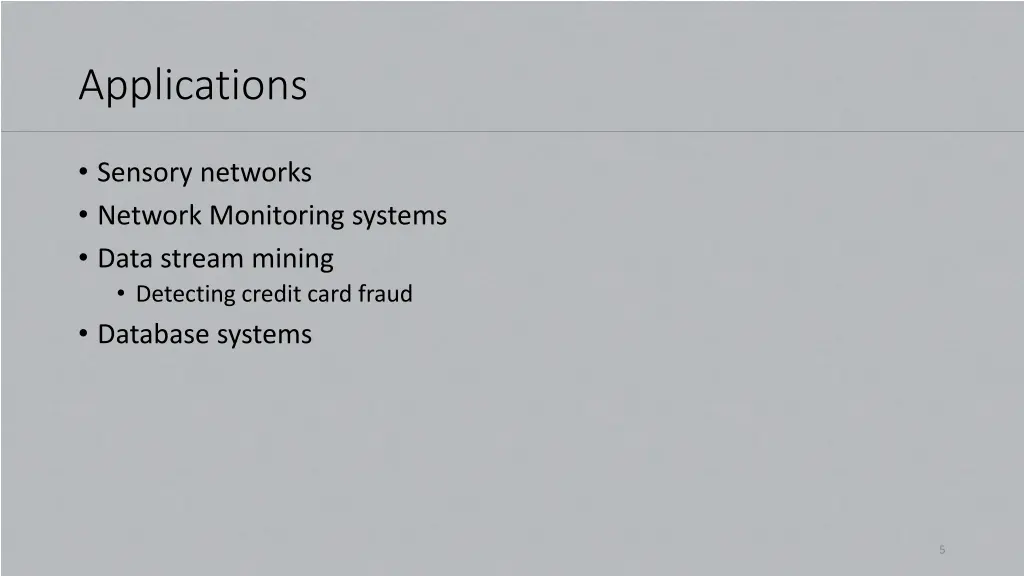Click the "Detecting credit card fraud" sub-bullet
Screen dimensions: 1024x576
tap(274, 294)
